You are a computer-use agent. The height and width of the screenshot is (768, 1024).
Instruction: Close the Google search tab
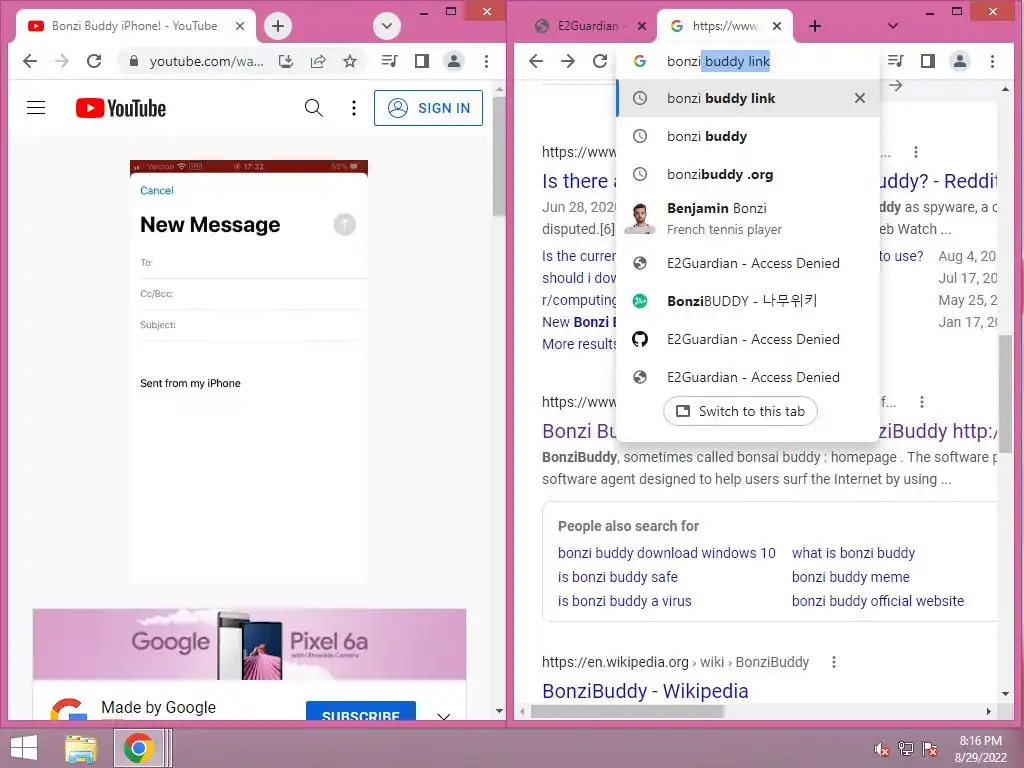(x=776, y=26)
